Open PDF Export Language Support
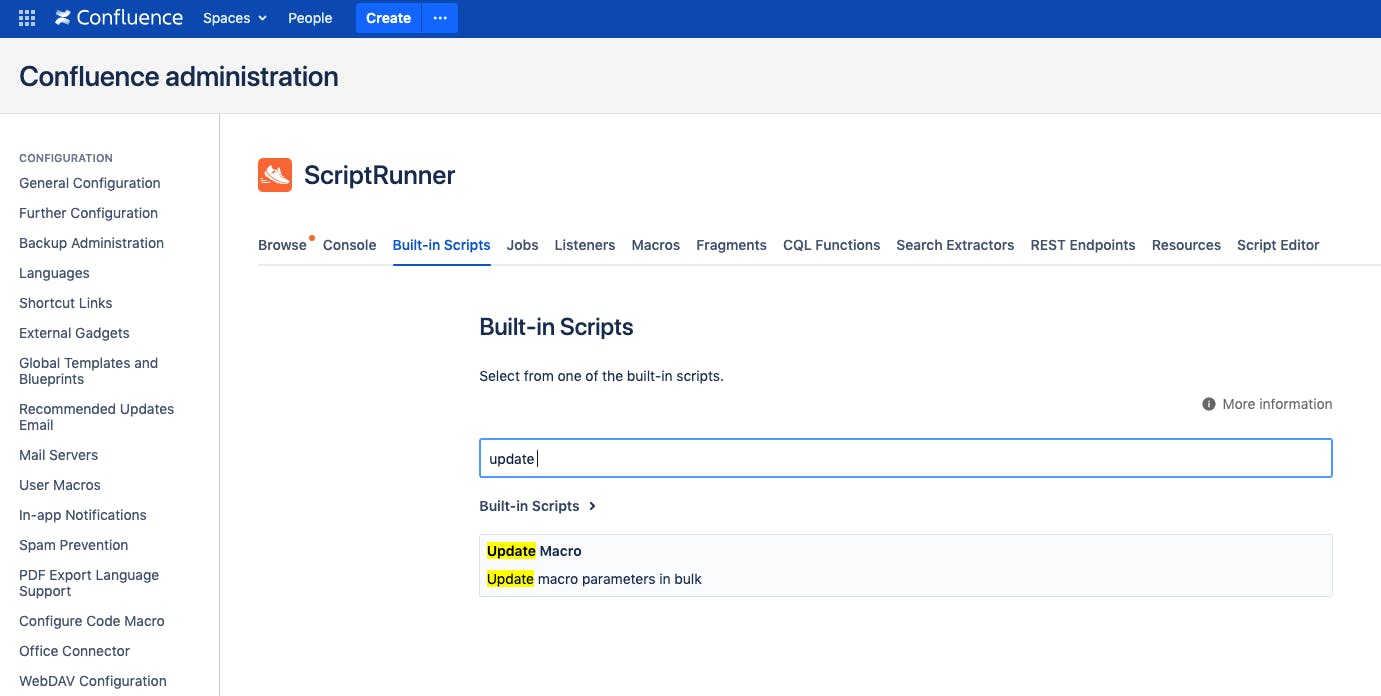 click(x=89, y=583)
